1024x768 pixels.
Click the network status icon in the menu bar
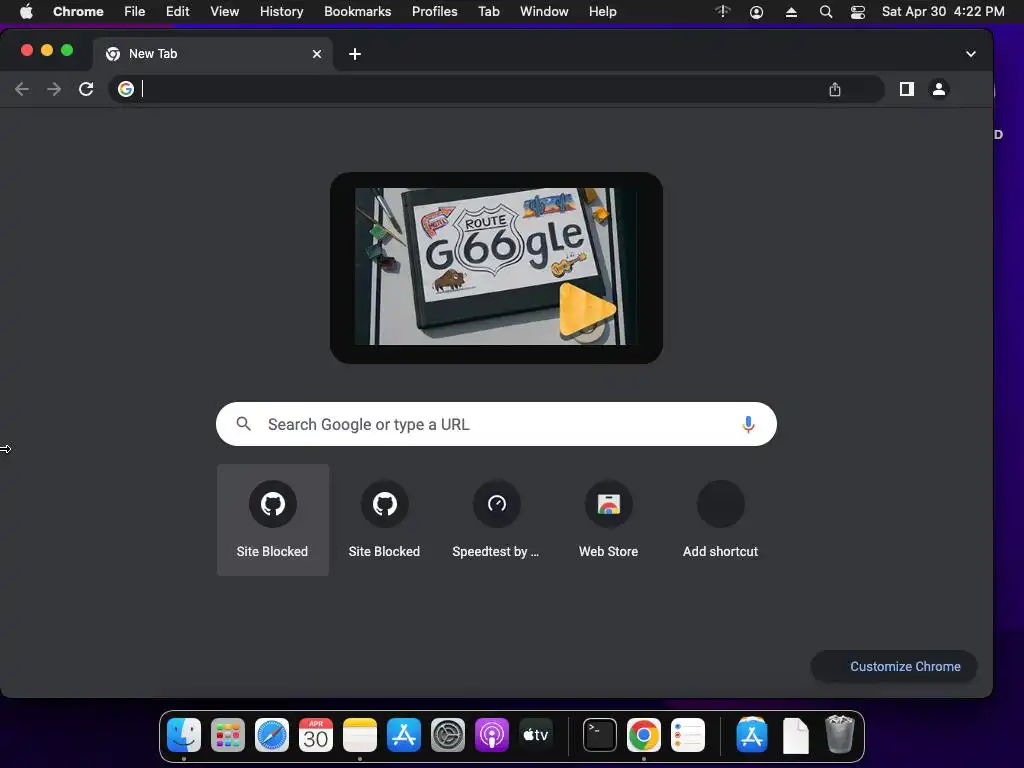(x=722, y=12)
